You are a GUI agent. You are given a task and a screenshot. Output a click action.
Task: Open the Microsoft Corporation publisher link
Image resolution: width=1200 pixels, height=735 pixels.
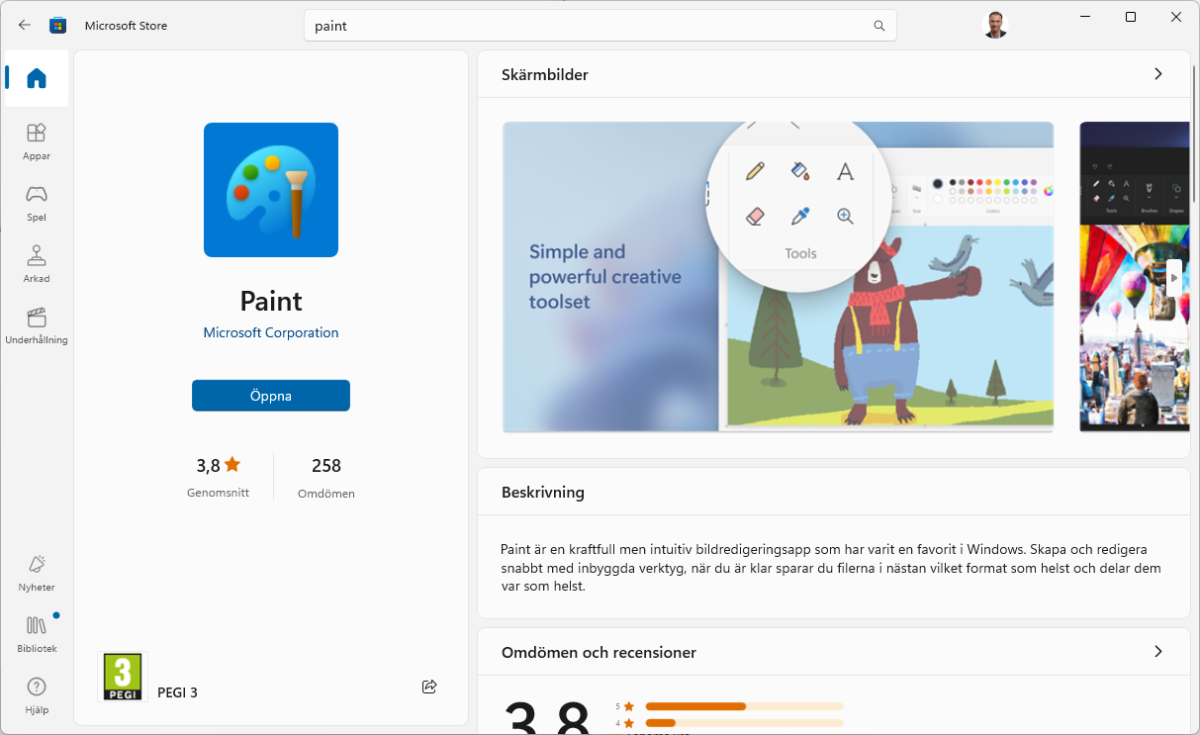click(x=271, y=333)
